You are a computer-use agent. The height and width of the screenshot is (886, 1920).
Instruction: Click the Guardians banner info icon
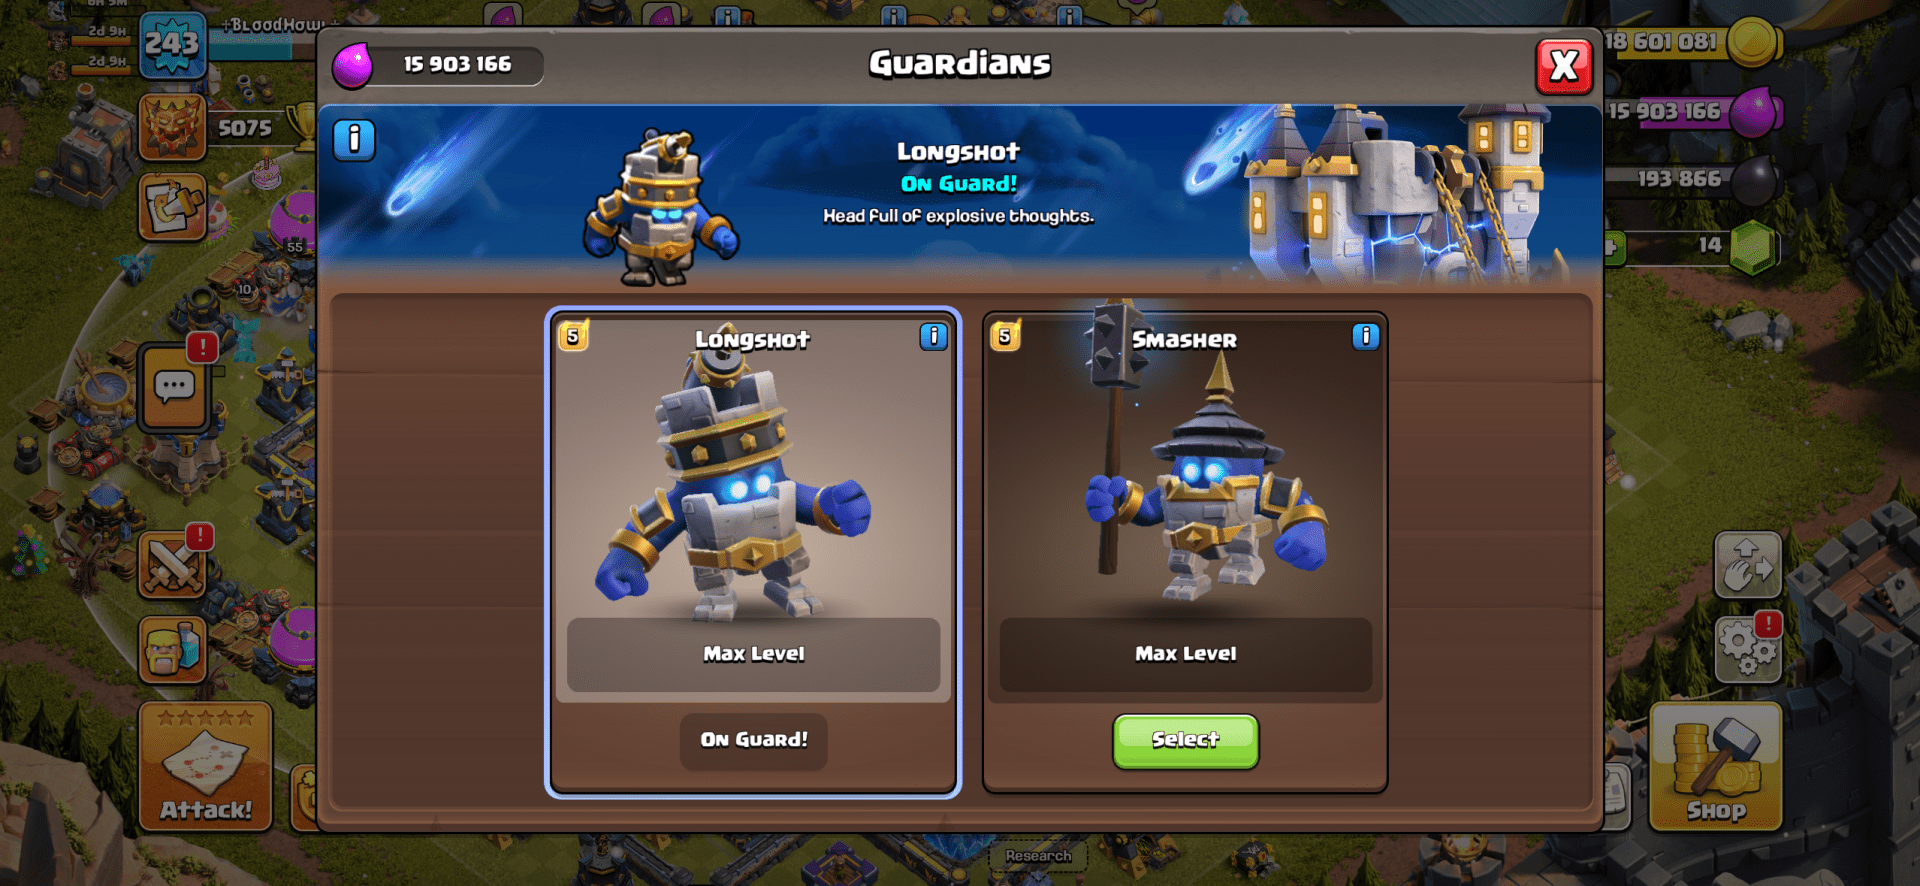pyautogui.click(x=354, y=140)
